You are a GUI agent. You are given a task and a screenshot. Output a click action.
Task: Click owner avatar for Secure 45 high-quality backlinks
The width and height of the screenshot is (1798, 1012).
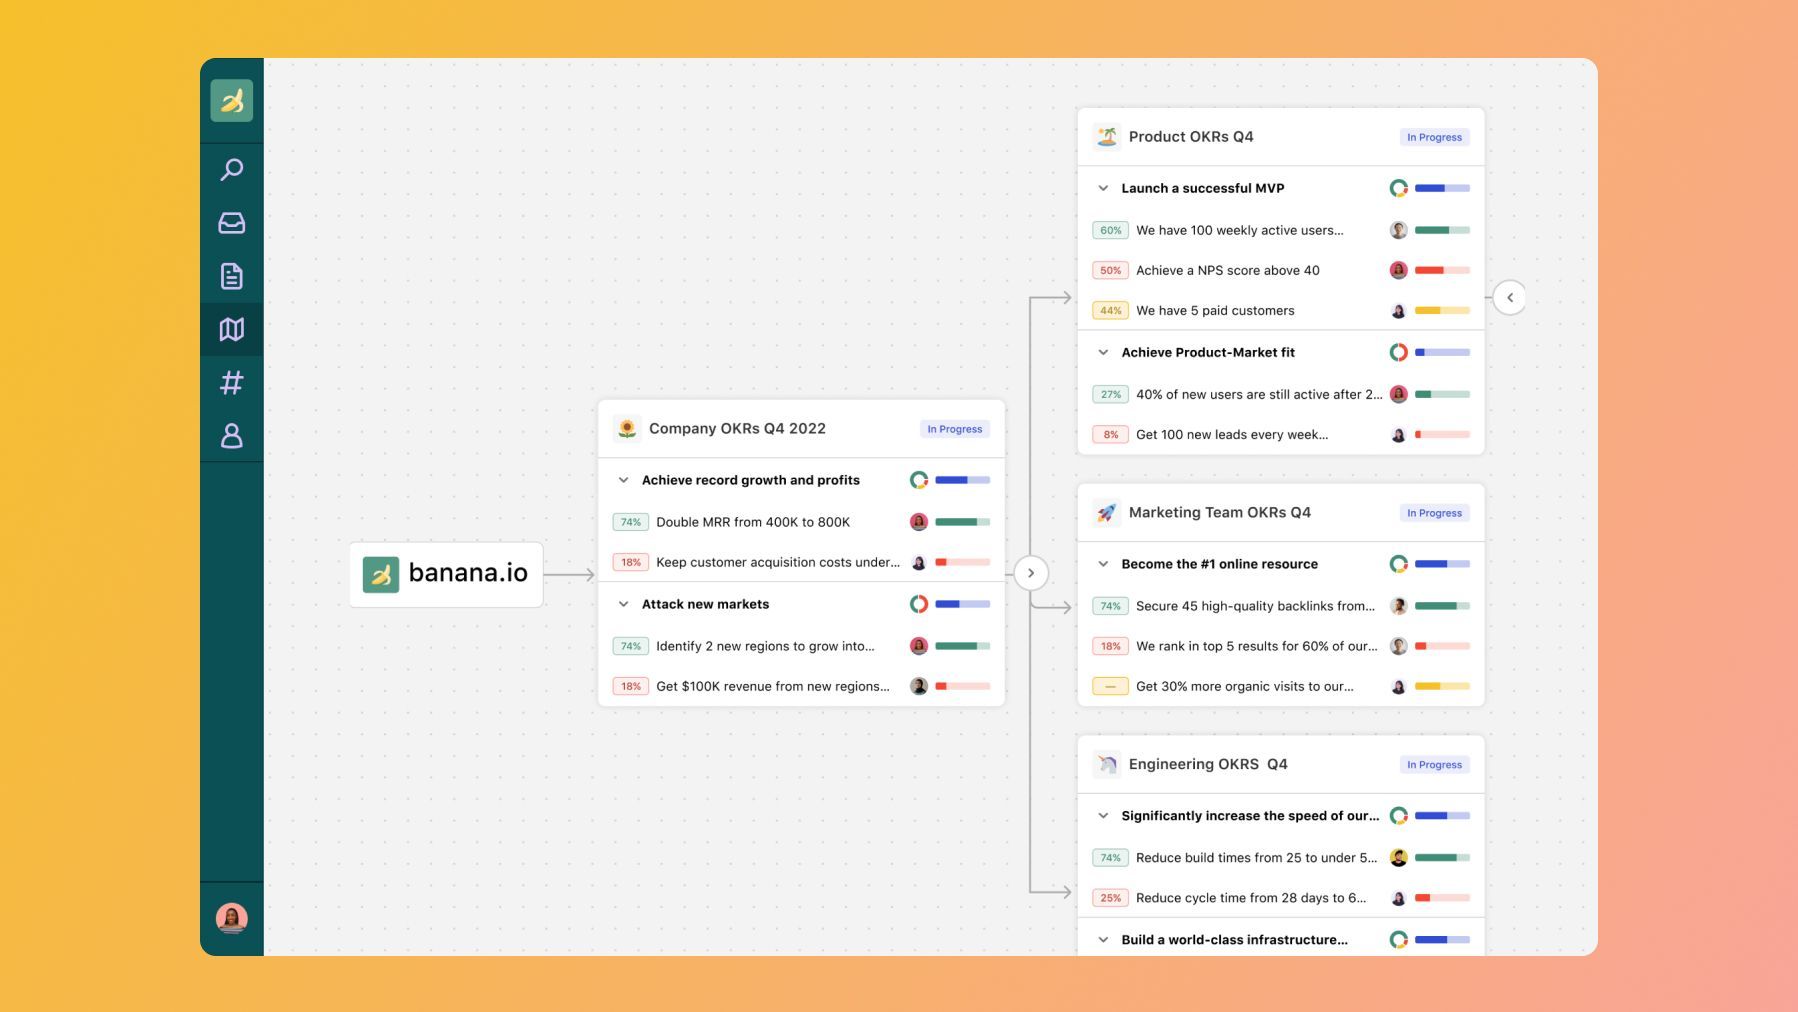pos(1399,606)
